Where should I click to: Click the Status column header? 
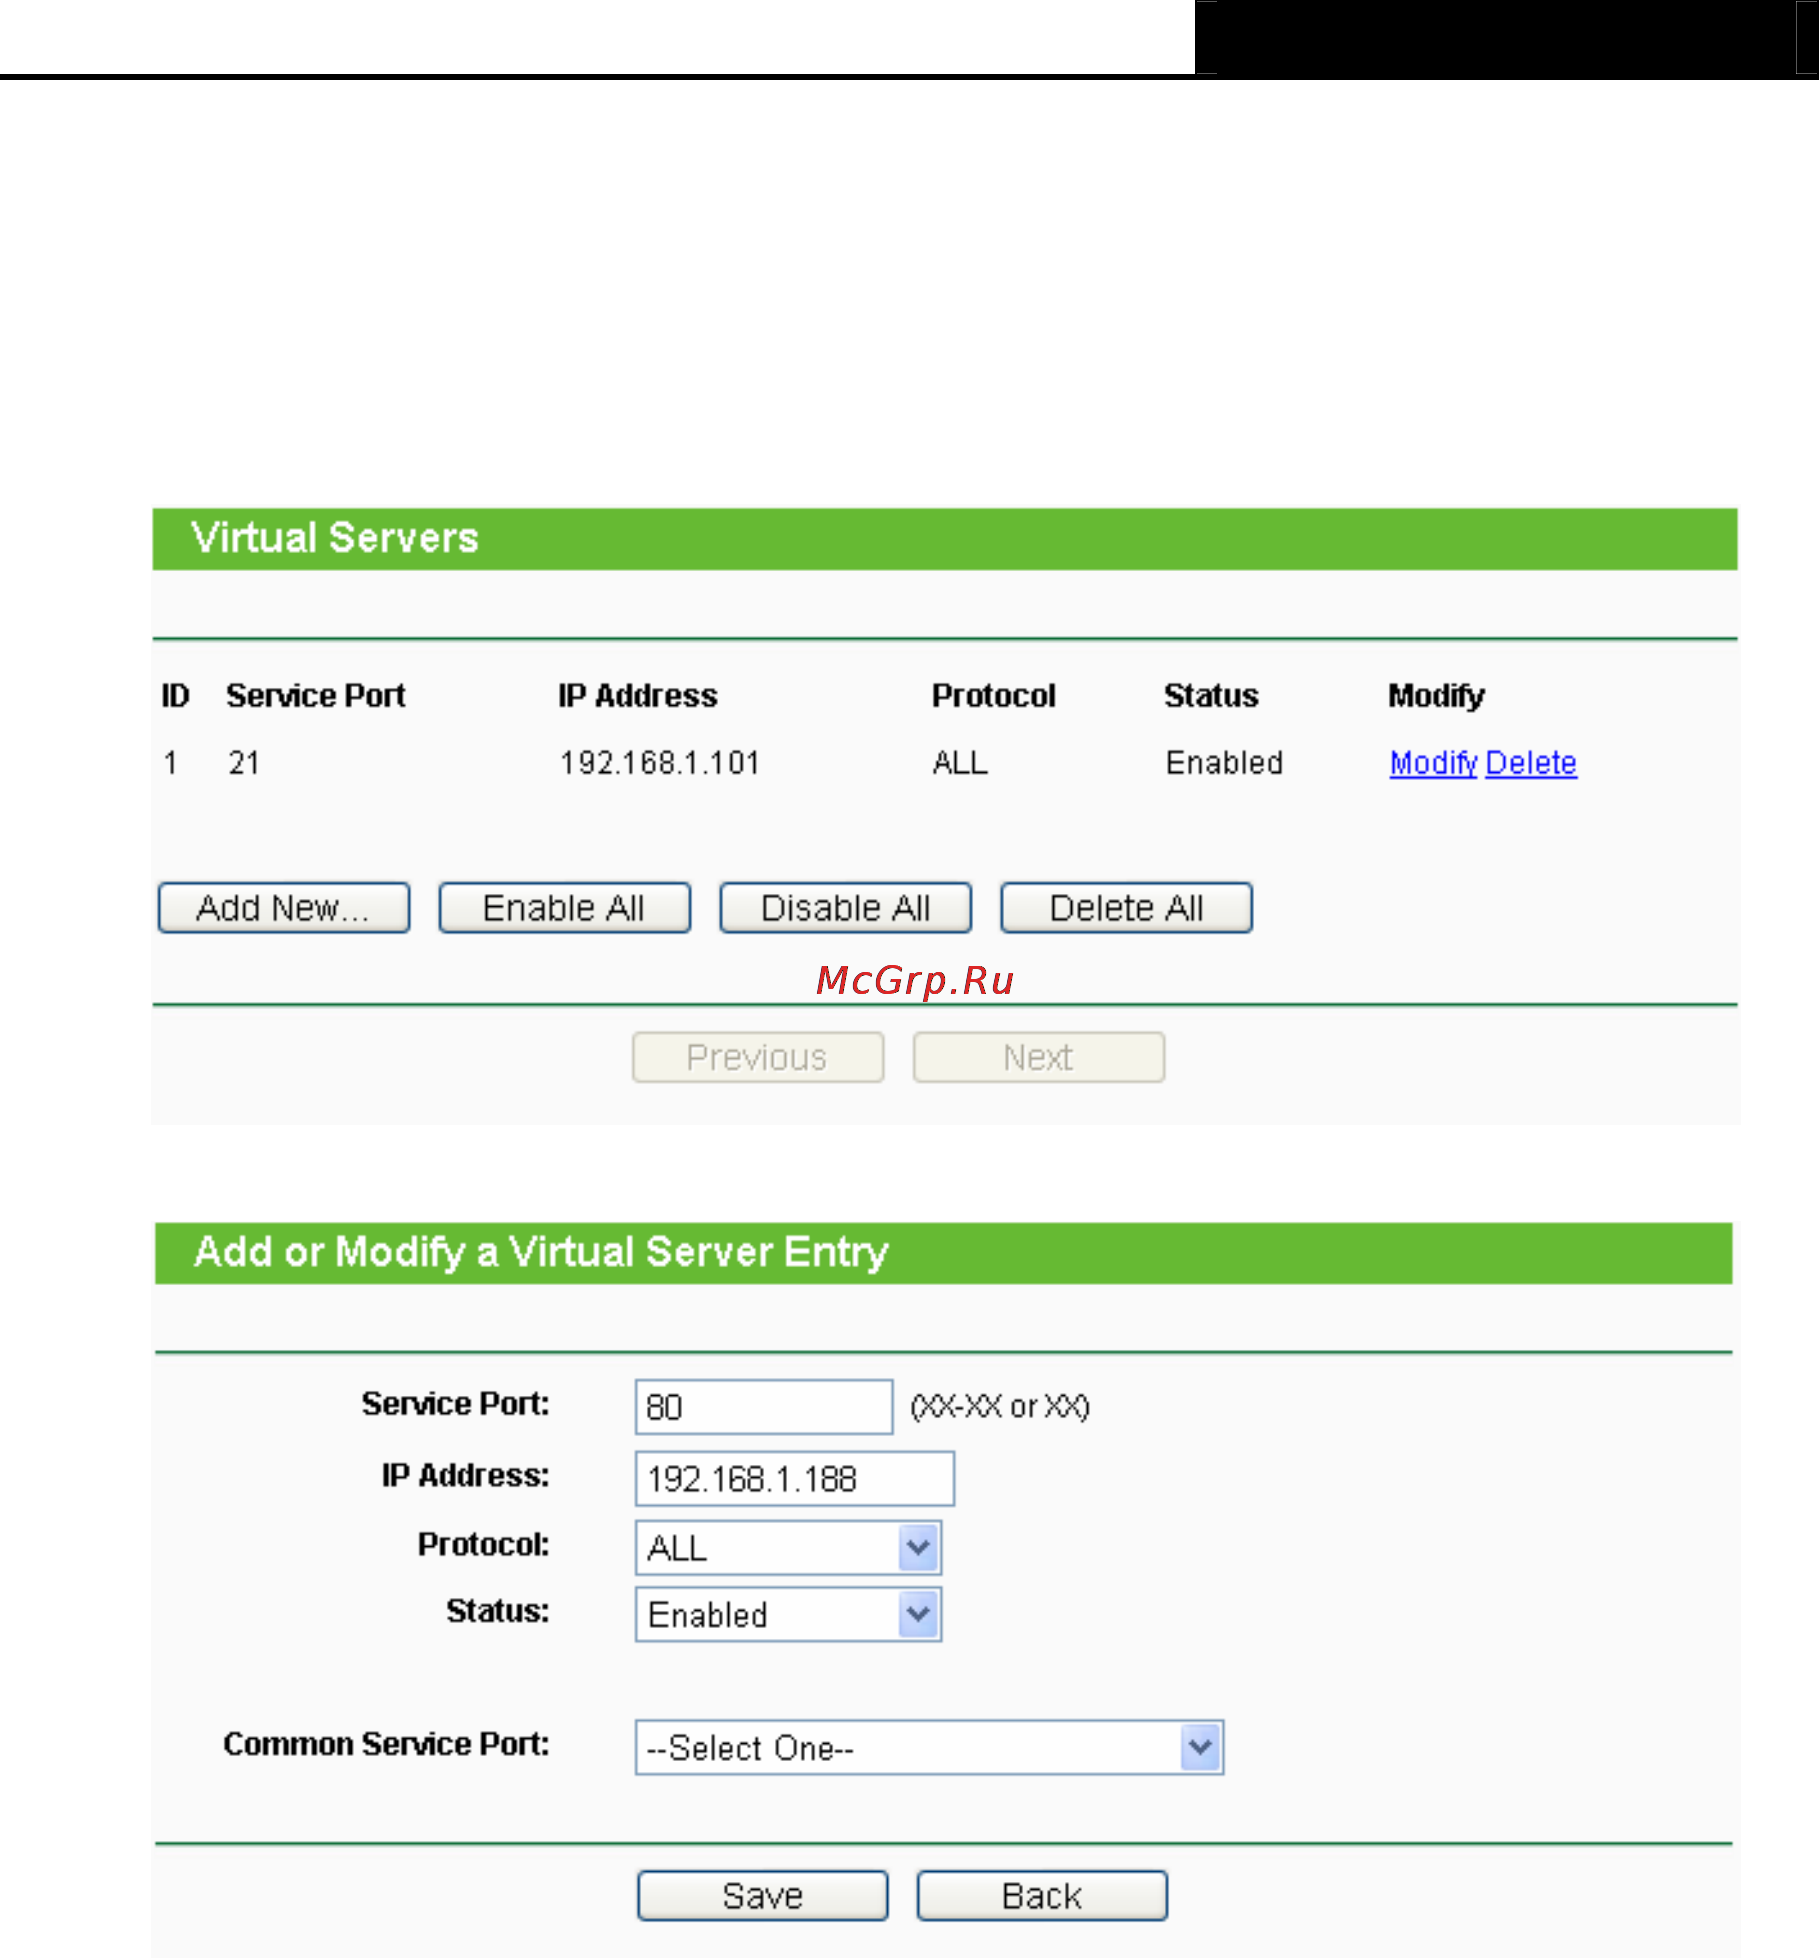[x=1211, y=695]
